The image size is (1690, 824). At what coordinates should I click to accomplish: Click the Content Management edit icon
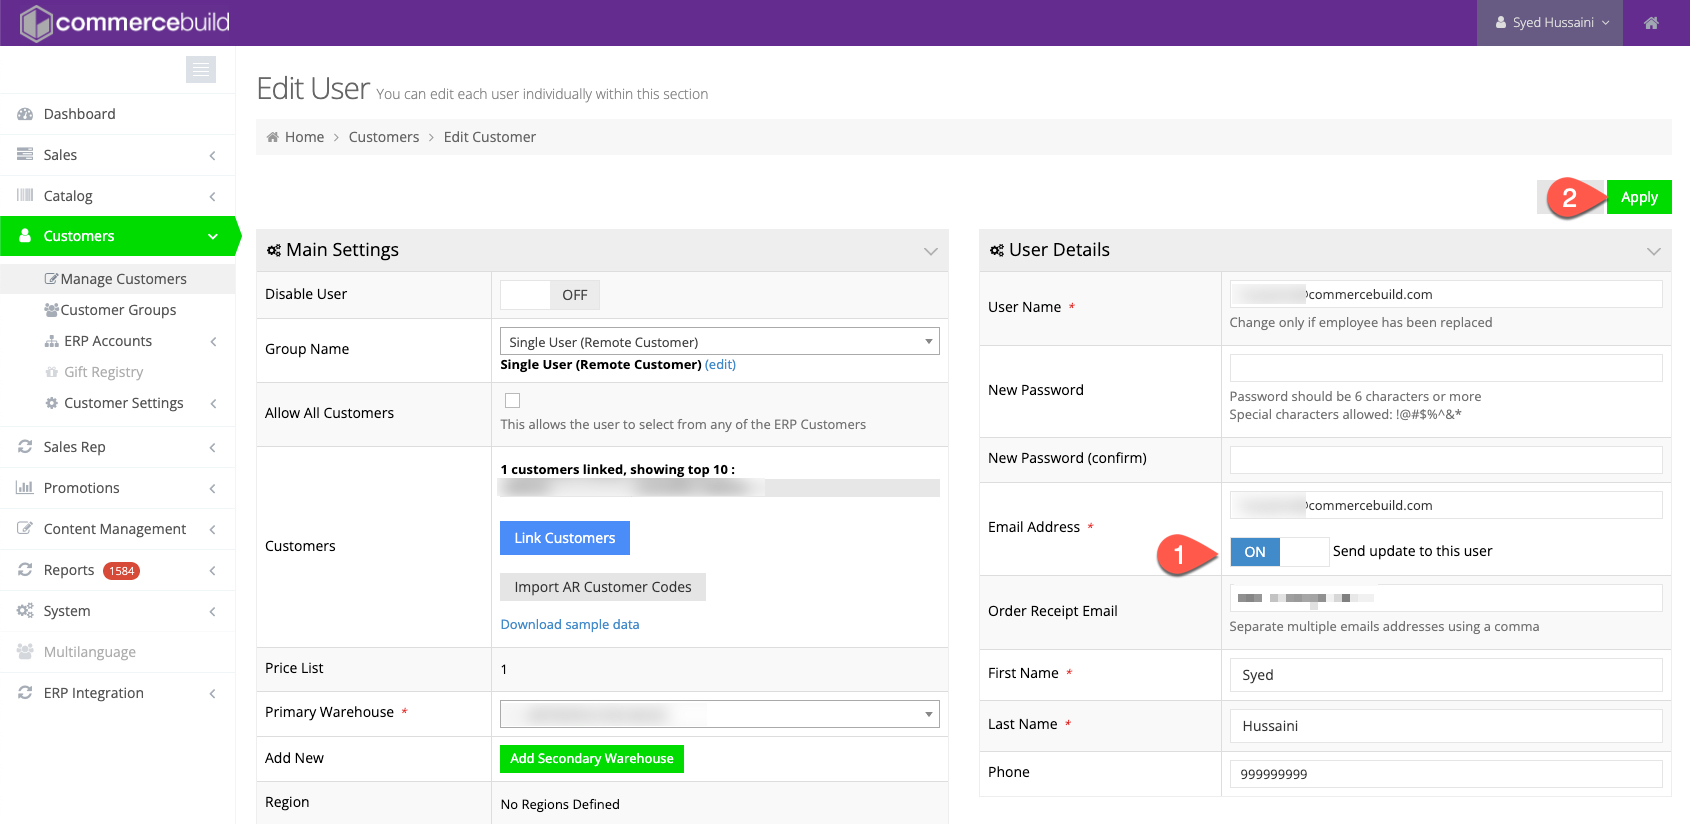25,529
